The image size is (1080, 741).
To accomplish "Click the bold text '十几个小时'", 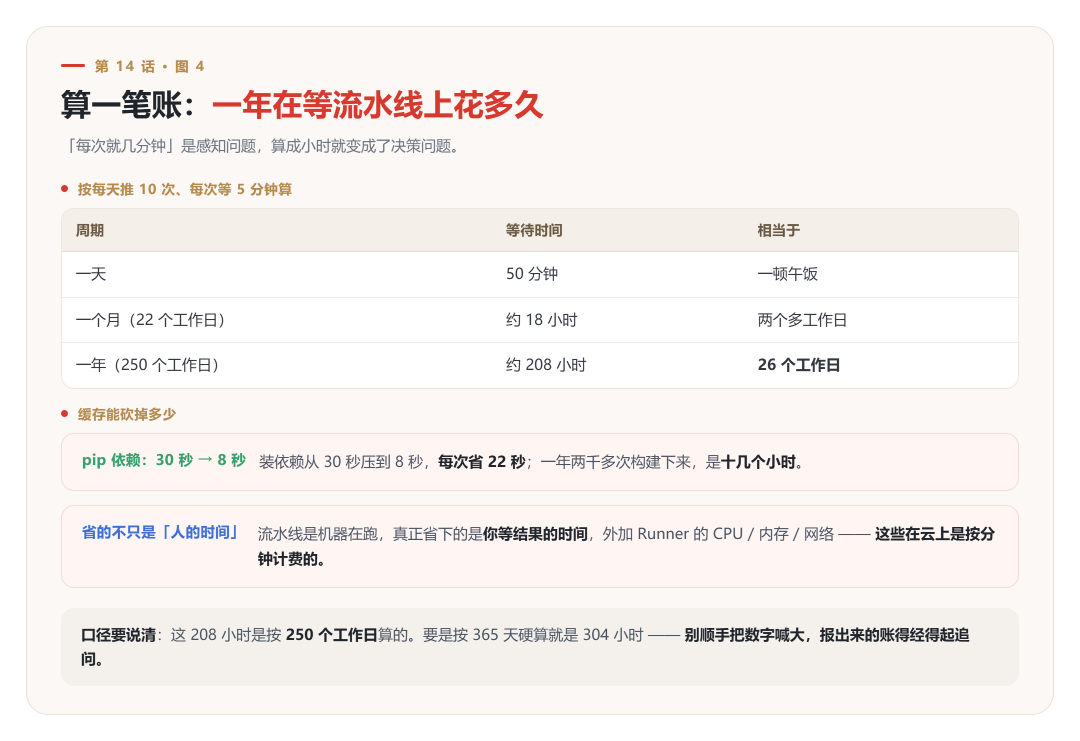I will tap(758, 462).
